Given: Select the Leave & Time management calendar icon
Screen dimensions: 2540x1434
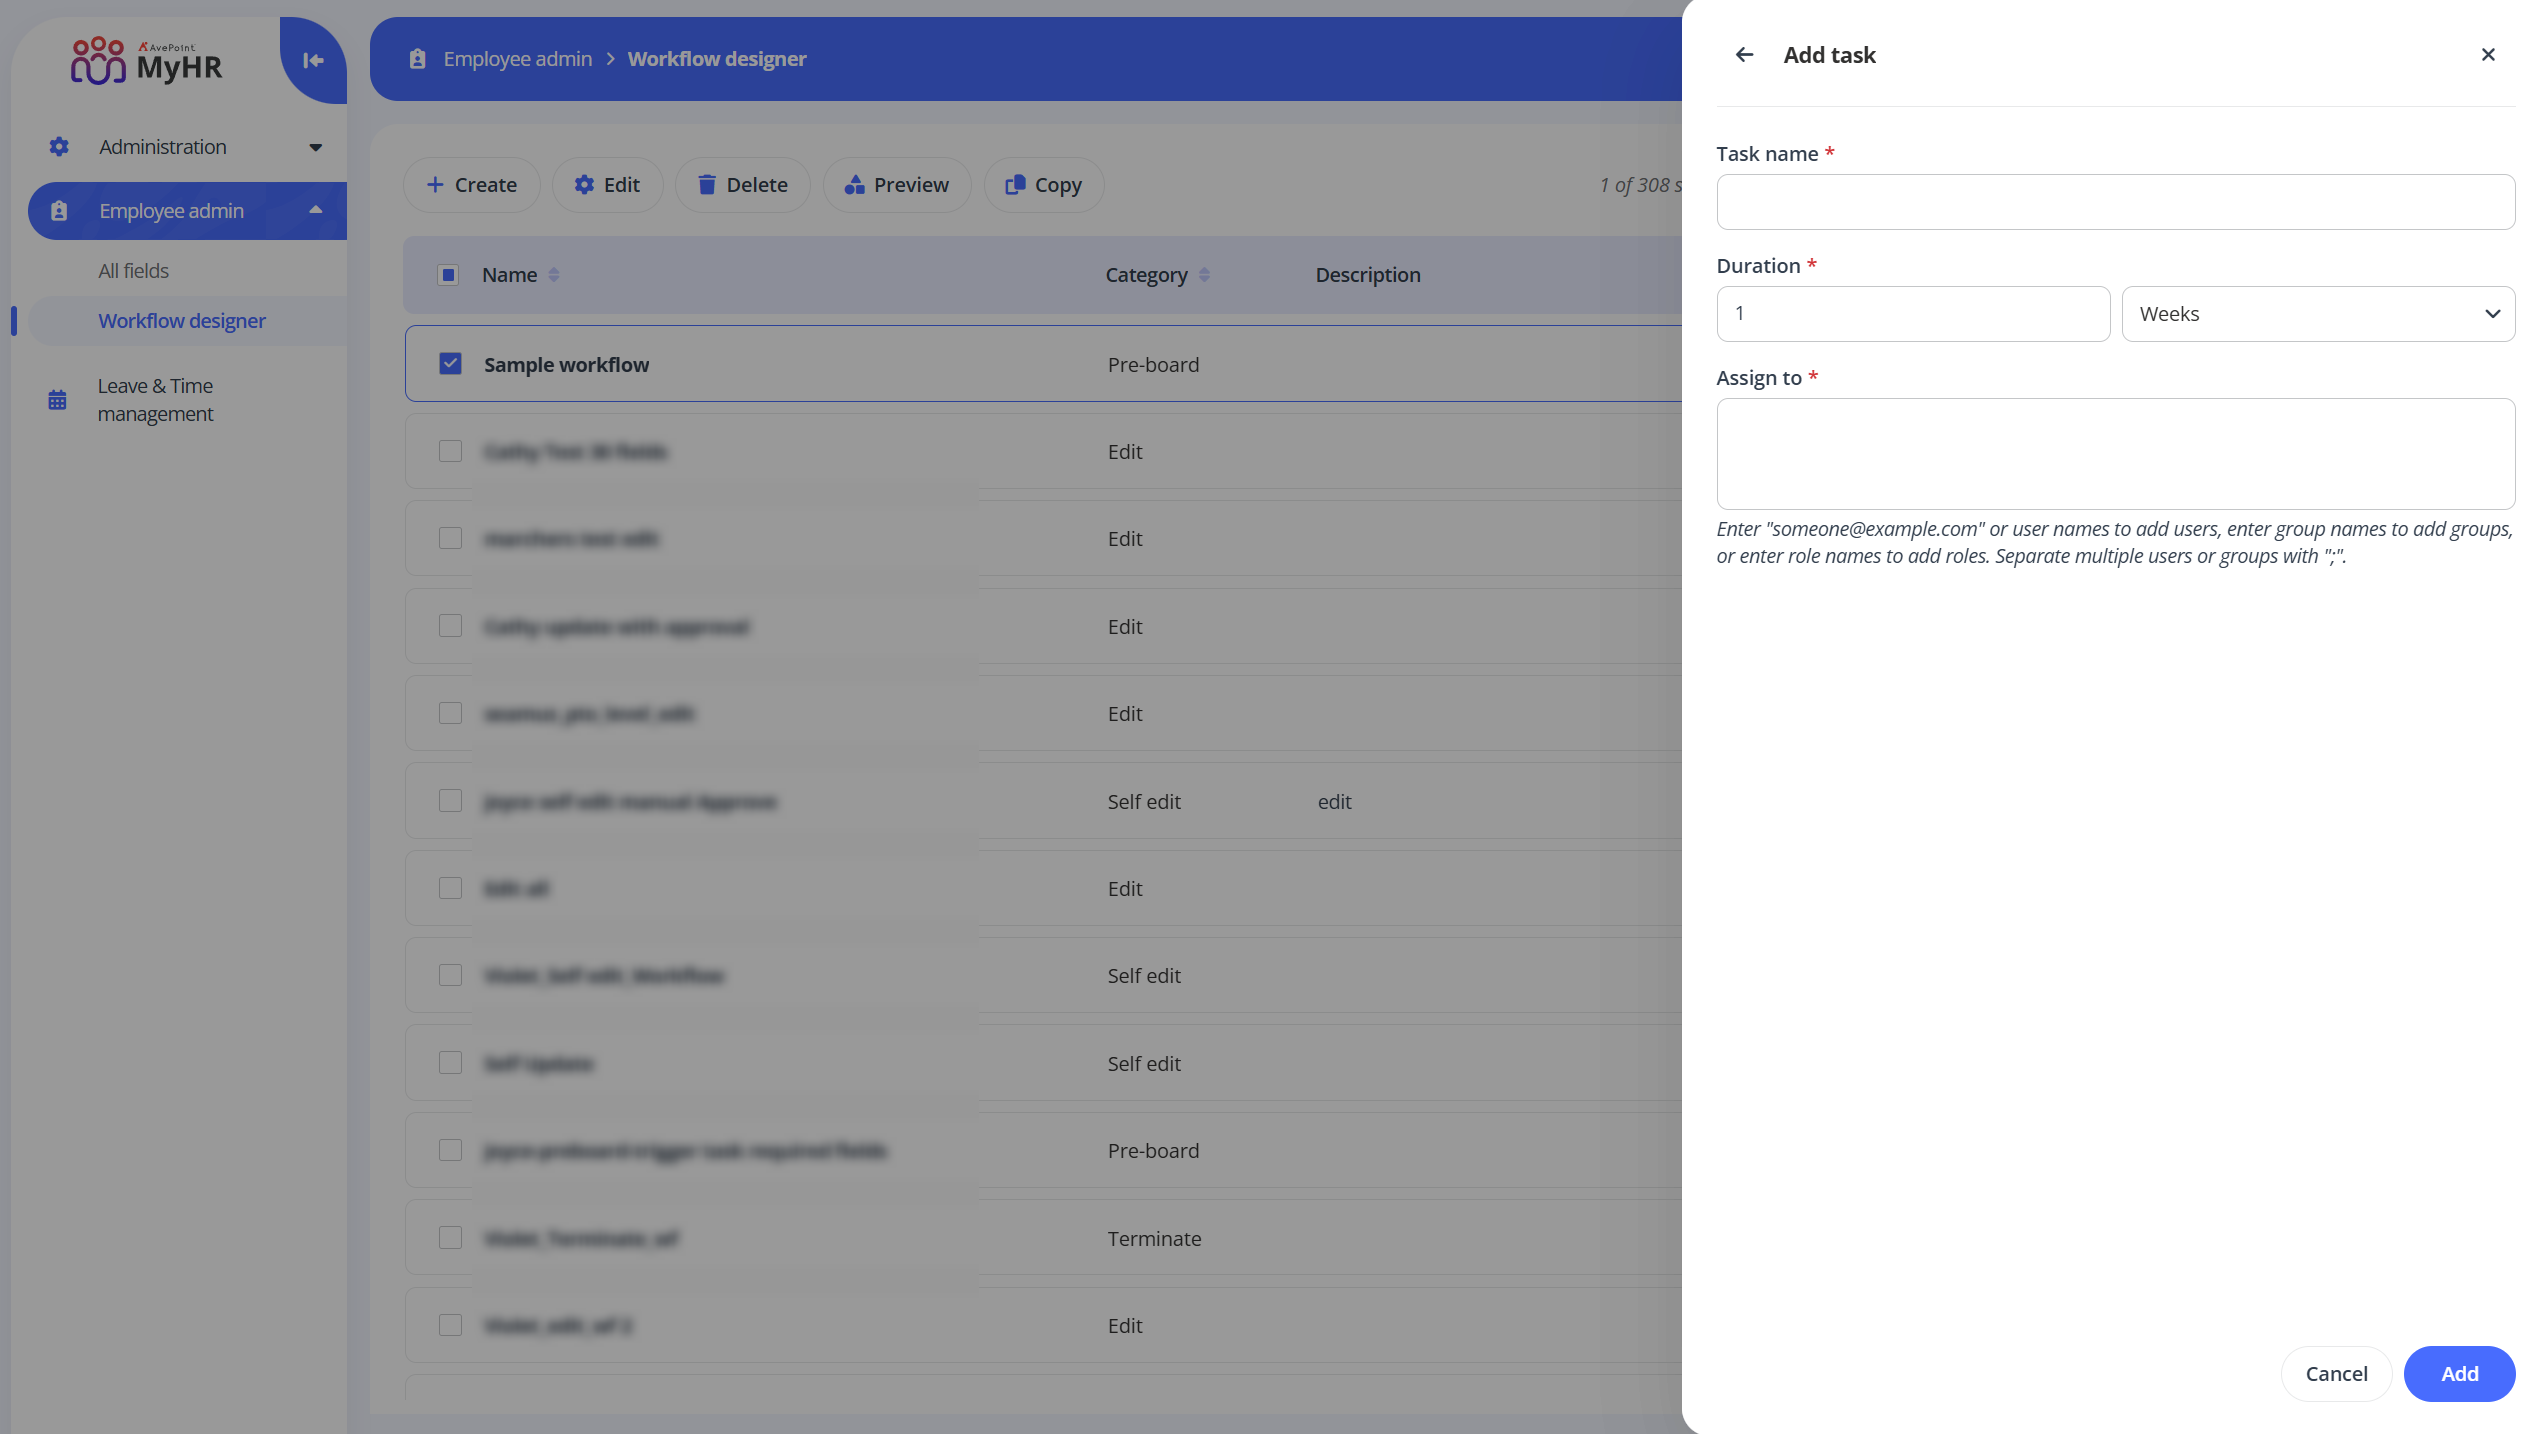Looking at the screenshot, I should tap(57, 398).
